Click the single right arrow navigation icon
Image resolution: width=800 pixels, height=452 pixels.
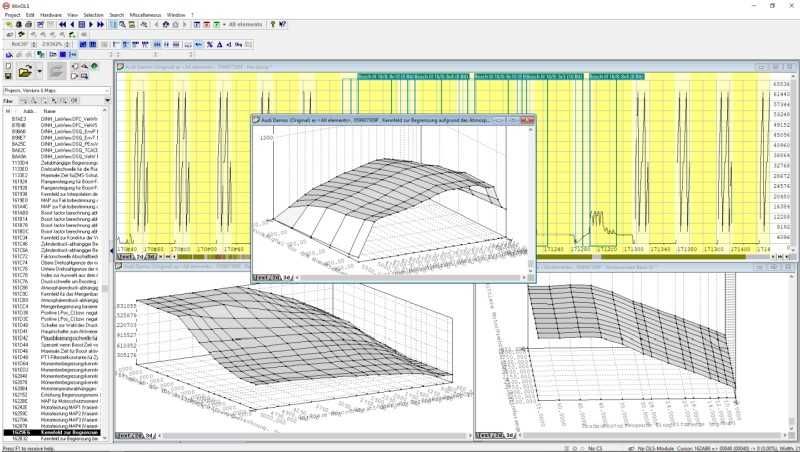click(x=91, y=24)
